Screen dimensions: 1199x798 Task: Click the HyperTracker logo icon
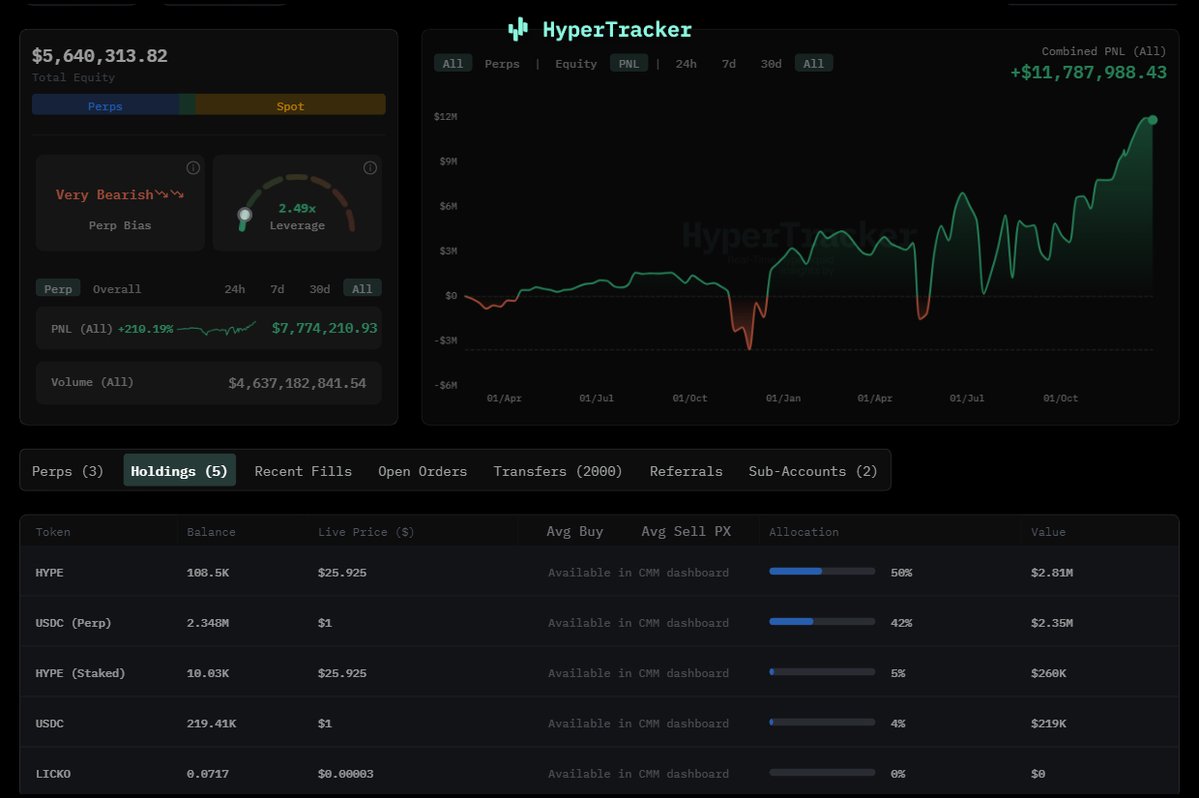pyautogui.click(x=517, y=30)
